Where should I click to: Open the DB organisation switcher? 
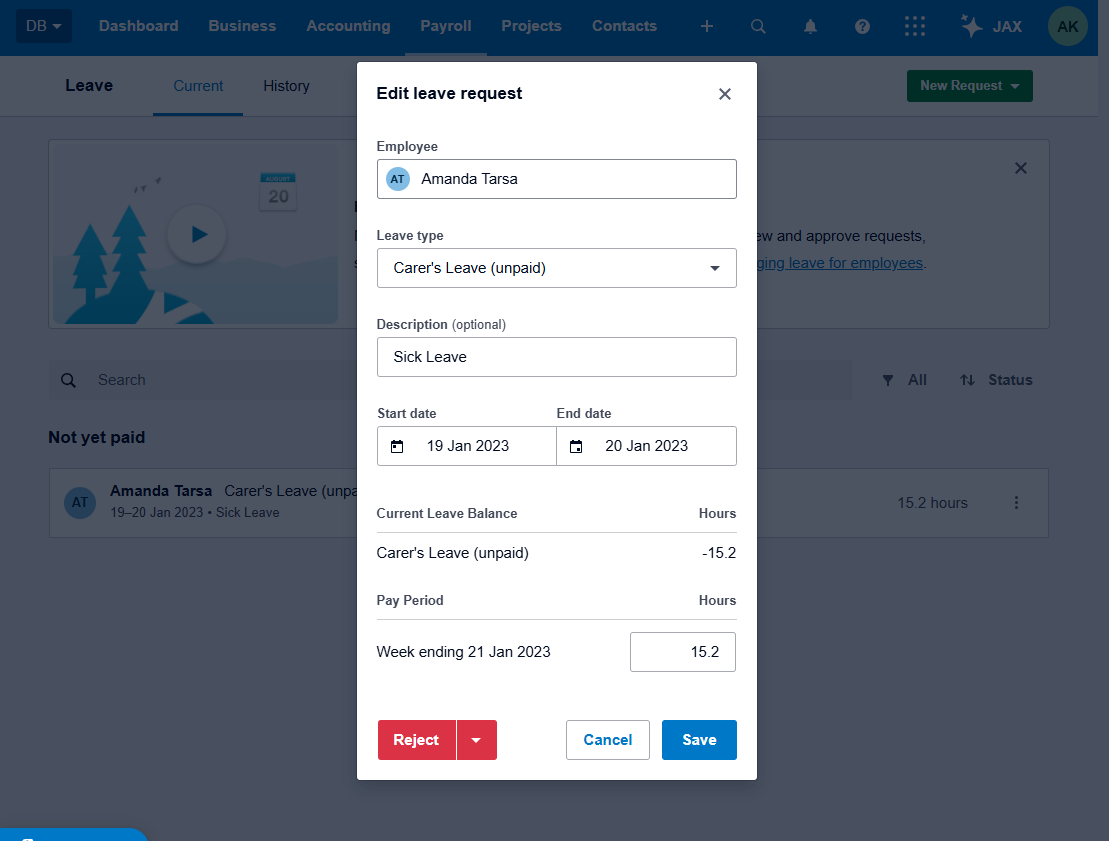click(43, 26)
